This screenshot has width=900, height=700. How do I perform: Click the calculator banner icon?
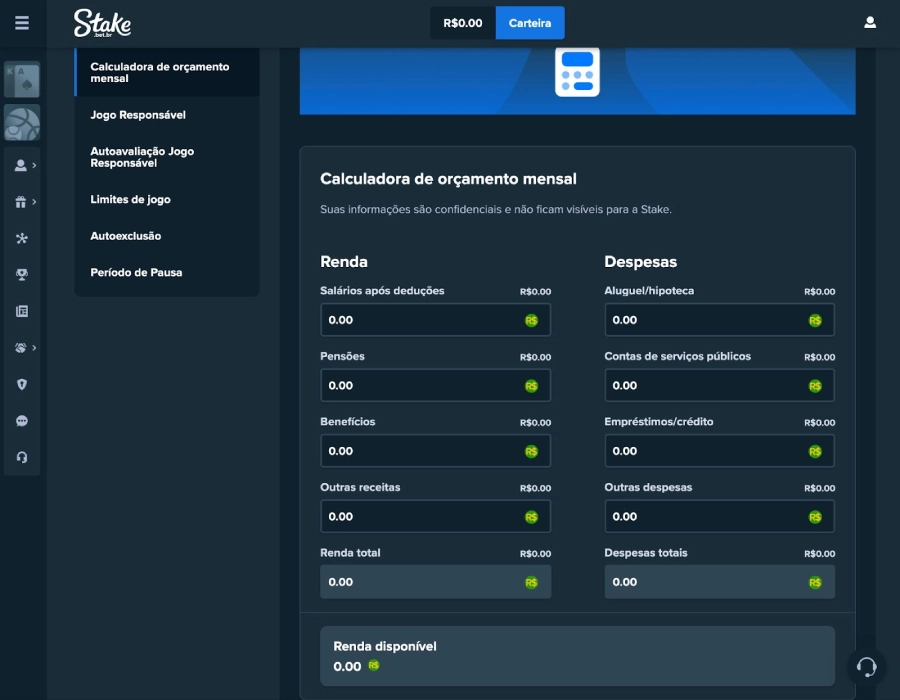(x=577, y=72)
